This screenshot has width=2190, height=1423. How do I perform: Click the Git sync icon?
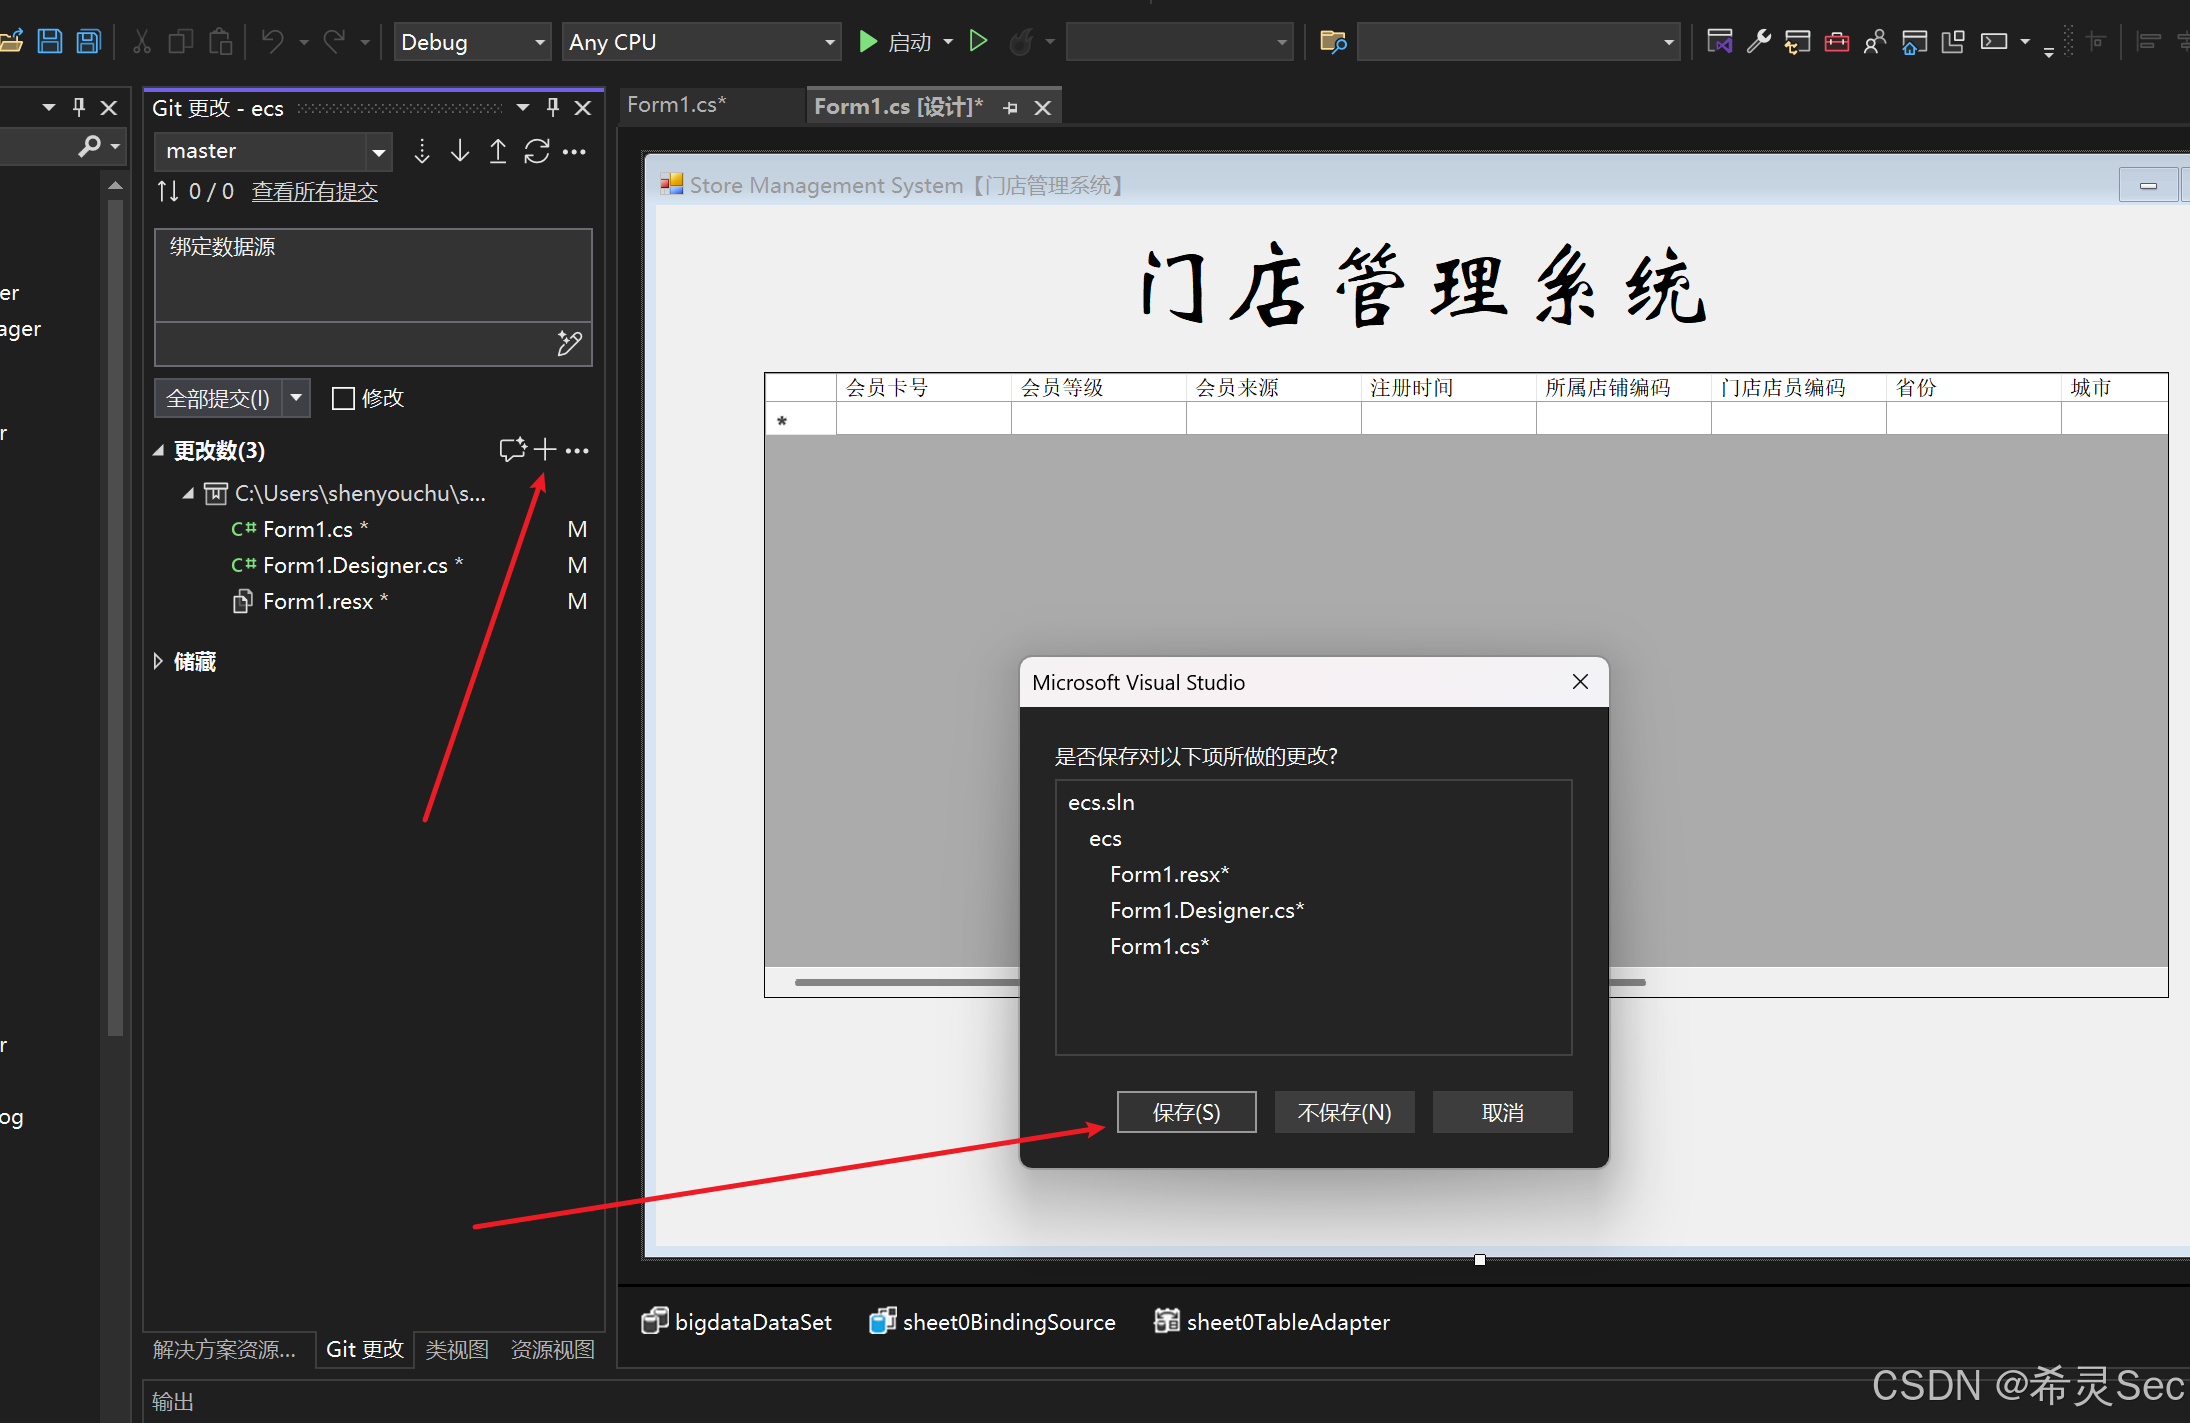pyautogui.click(x=537, y=151)
